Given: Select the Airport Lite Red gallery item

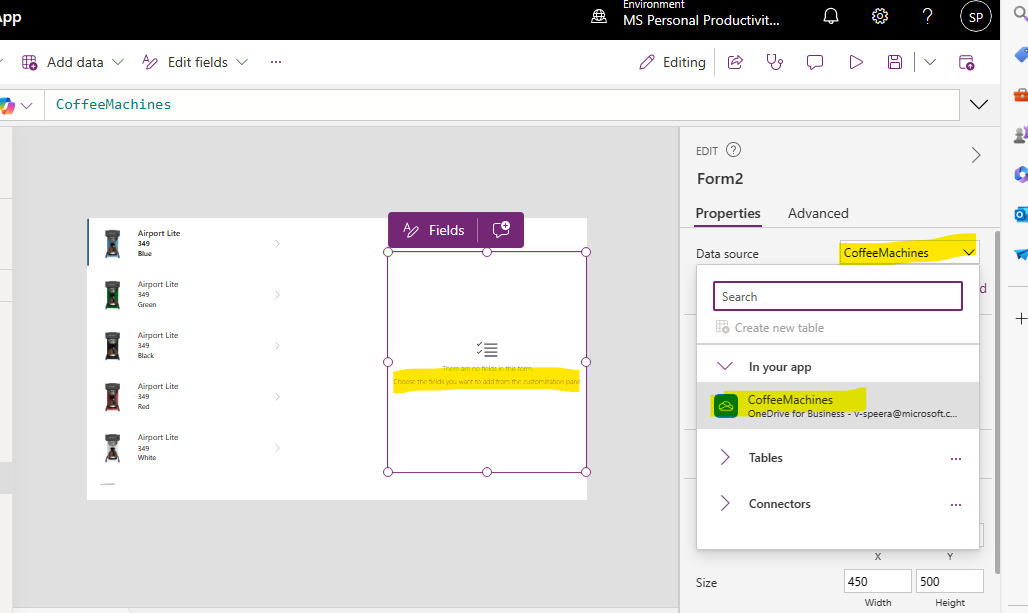Looking at the screenshot, I should click(187, 397).
